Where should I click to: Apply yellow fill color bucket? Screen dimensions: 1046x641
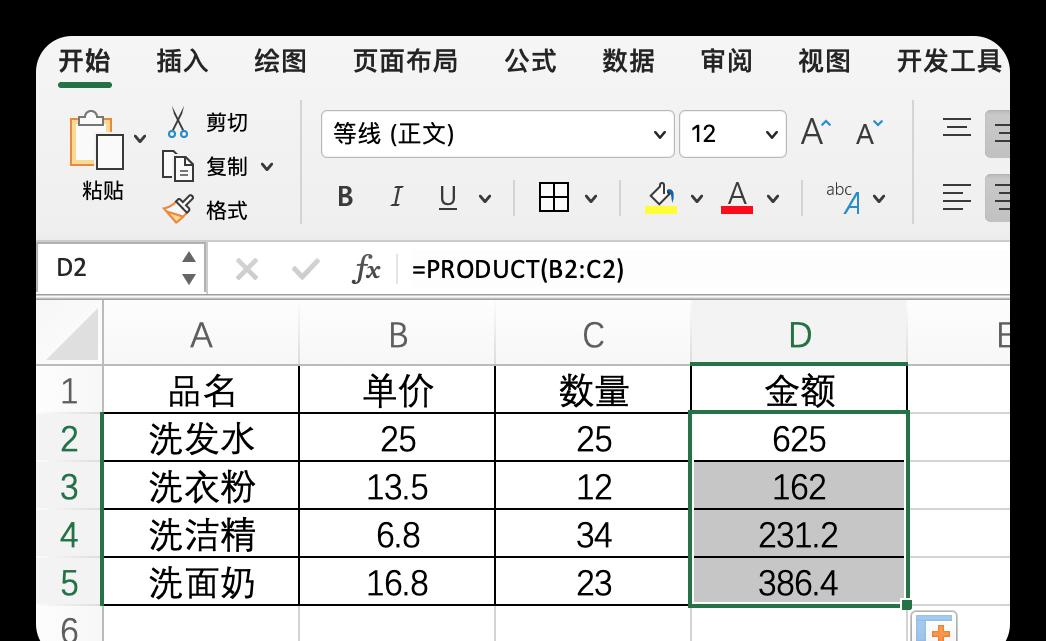point(661,197)
